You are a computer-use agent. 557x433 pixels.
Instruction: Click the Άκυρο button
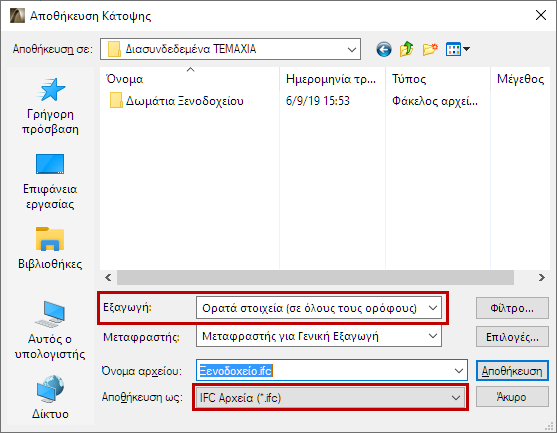coord(512,397)
